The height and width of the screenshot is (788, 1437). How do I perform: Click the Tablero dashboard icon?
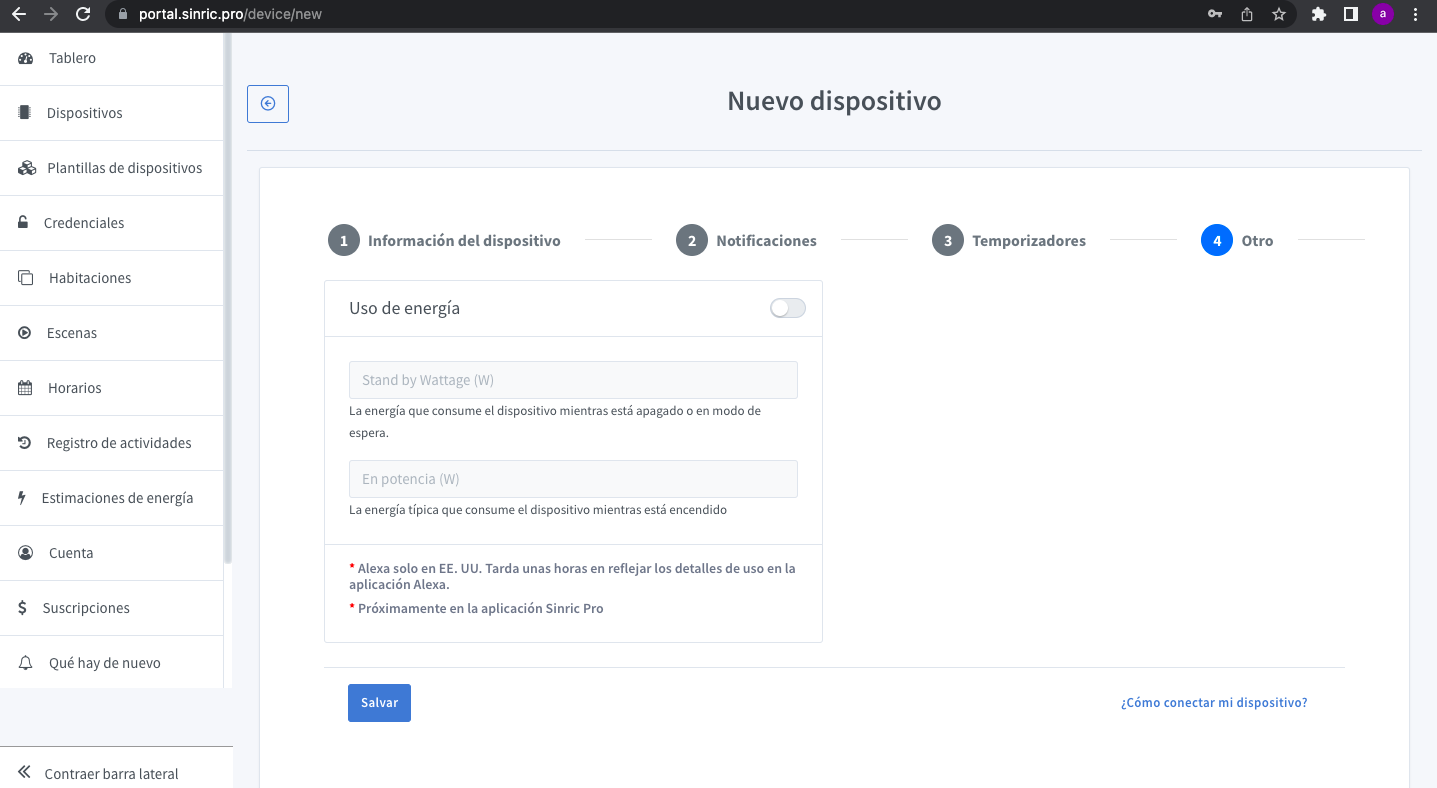26,59
